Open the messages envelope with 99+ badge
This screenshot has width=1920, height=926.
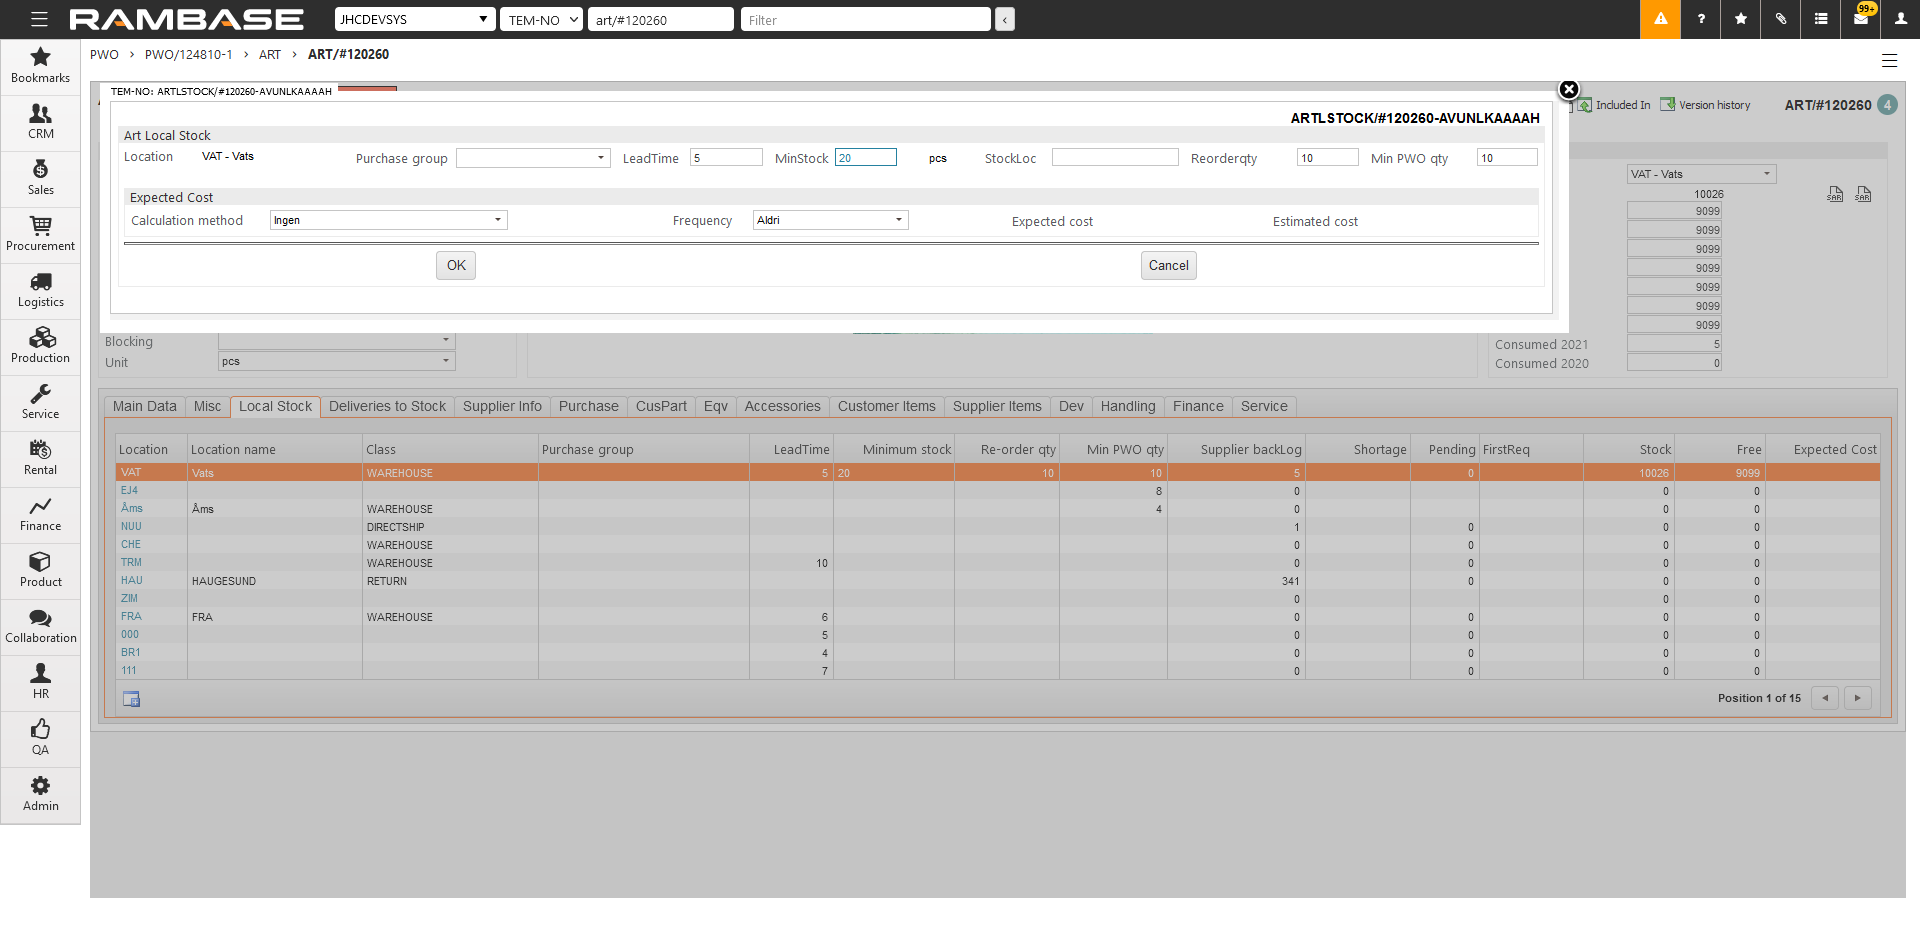coord(1860,19)
